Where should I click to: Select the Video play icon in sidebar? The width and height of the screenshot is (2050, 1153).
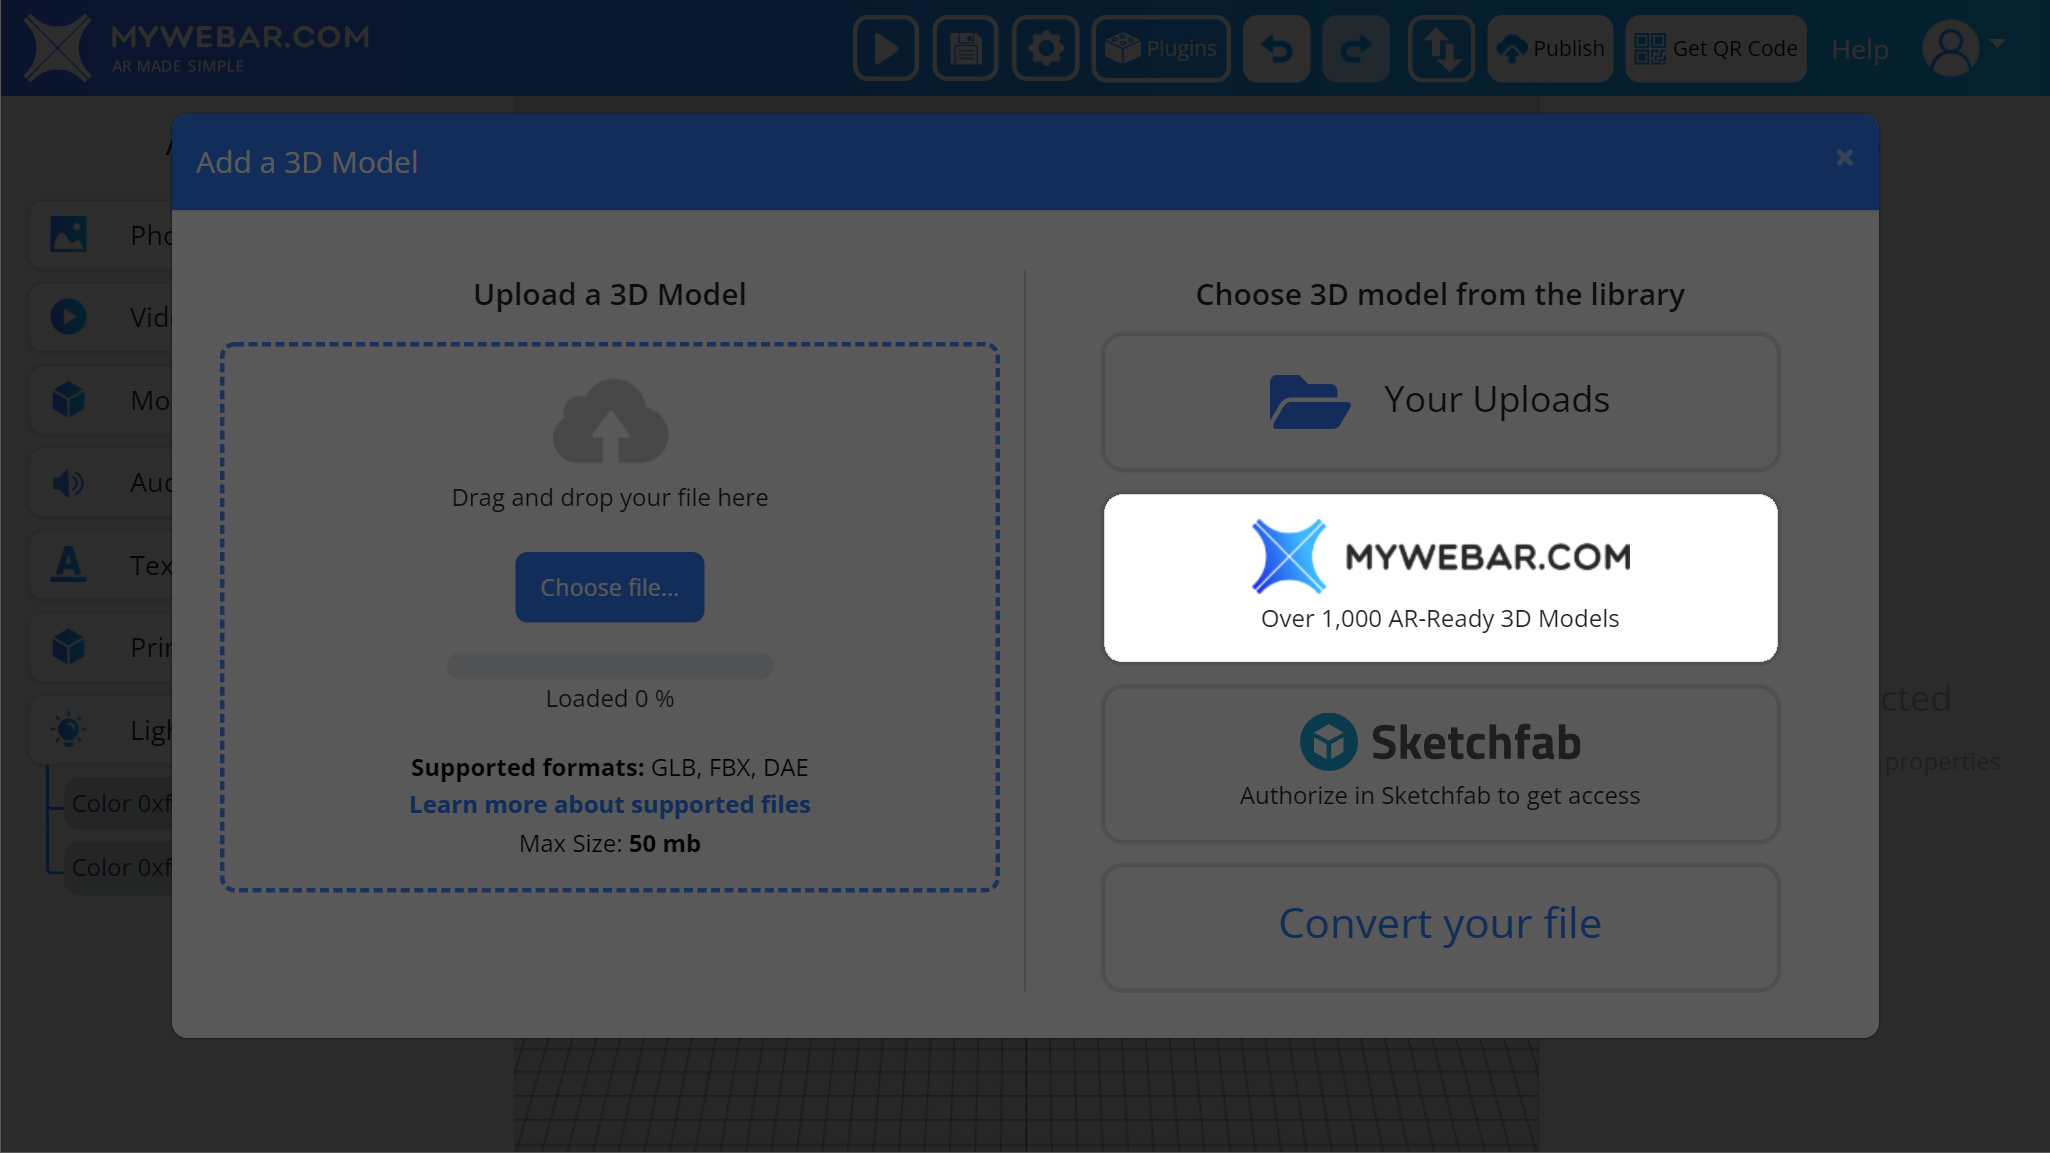(68, 317)
